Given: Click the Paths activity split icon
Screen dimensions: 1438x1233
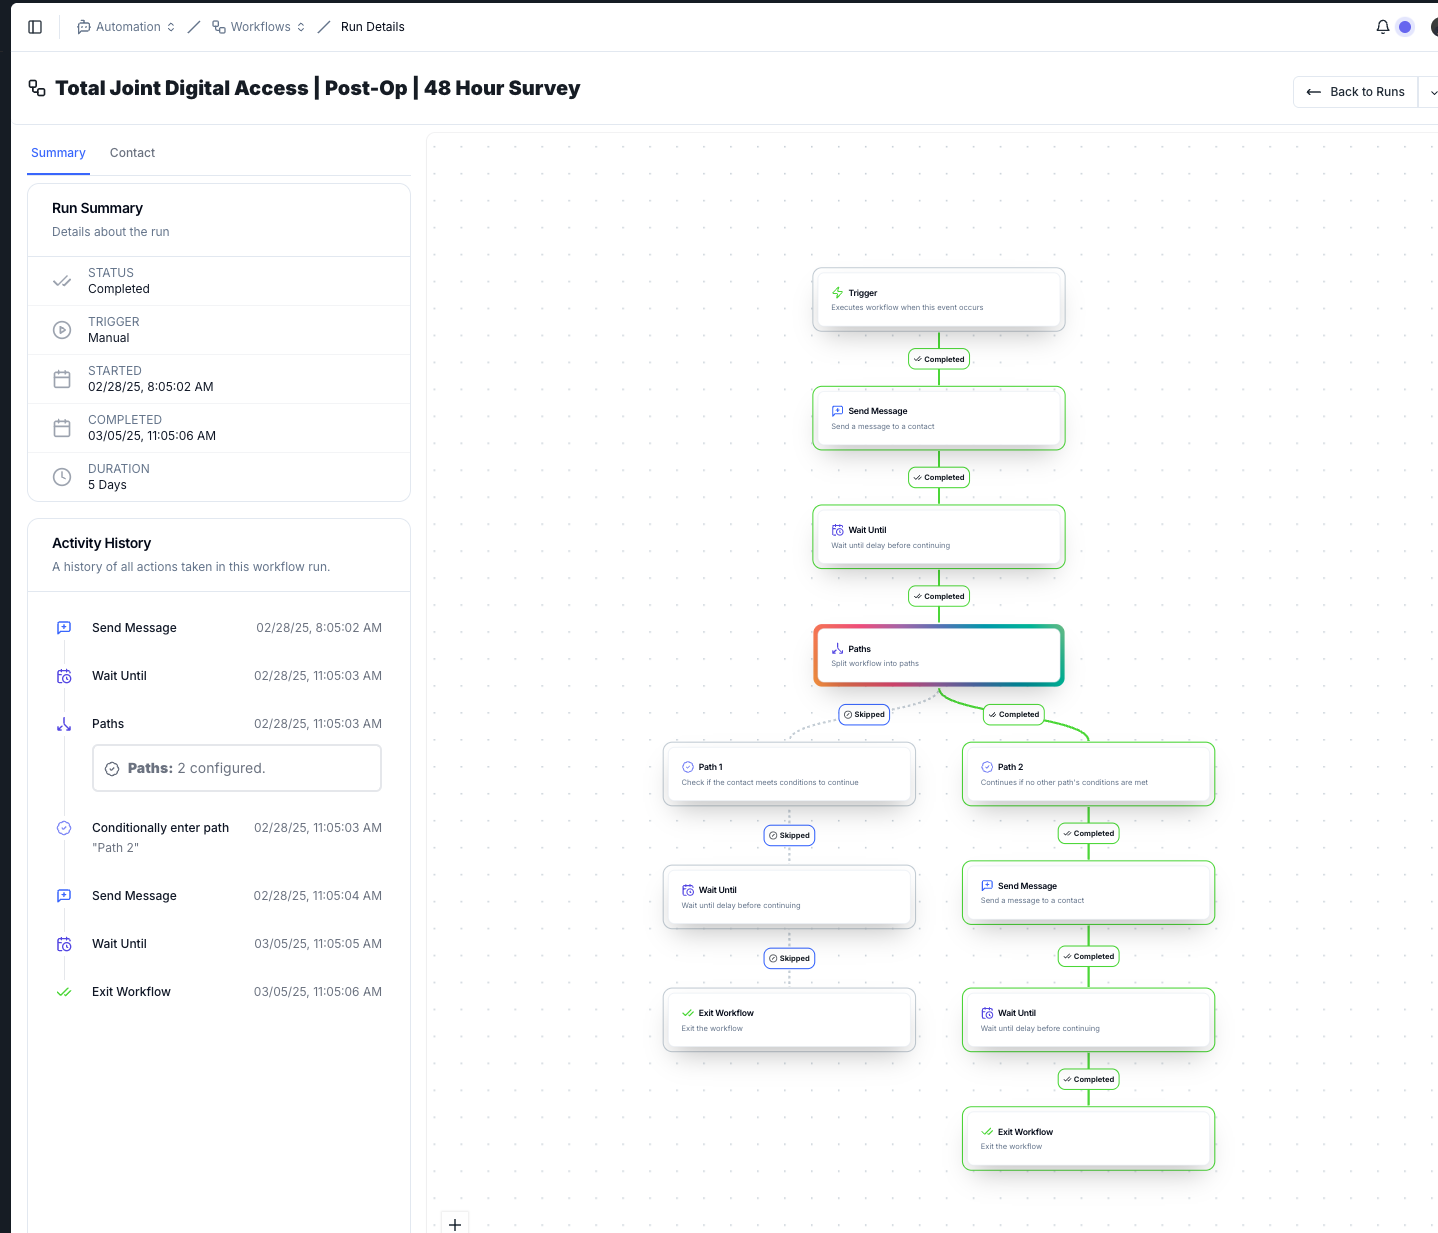Looking at the screenshot, I should 64,724.
